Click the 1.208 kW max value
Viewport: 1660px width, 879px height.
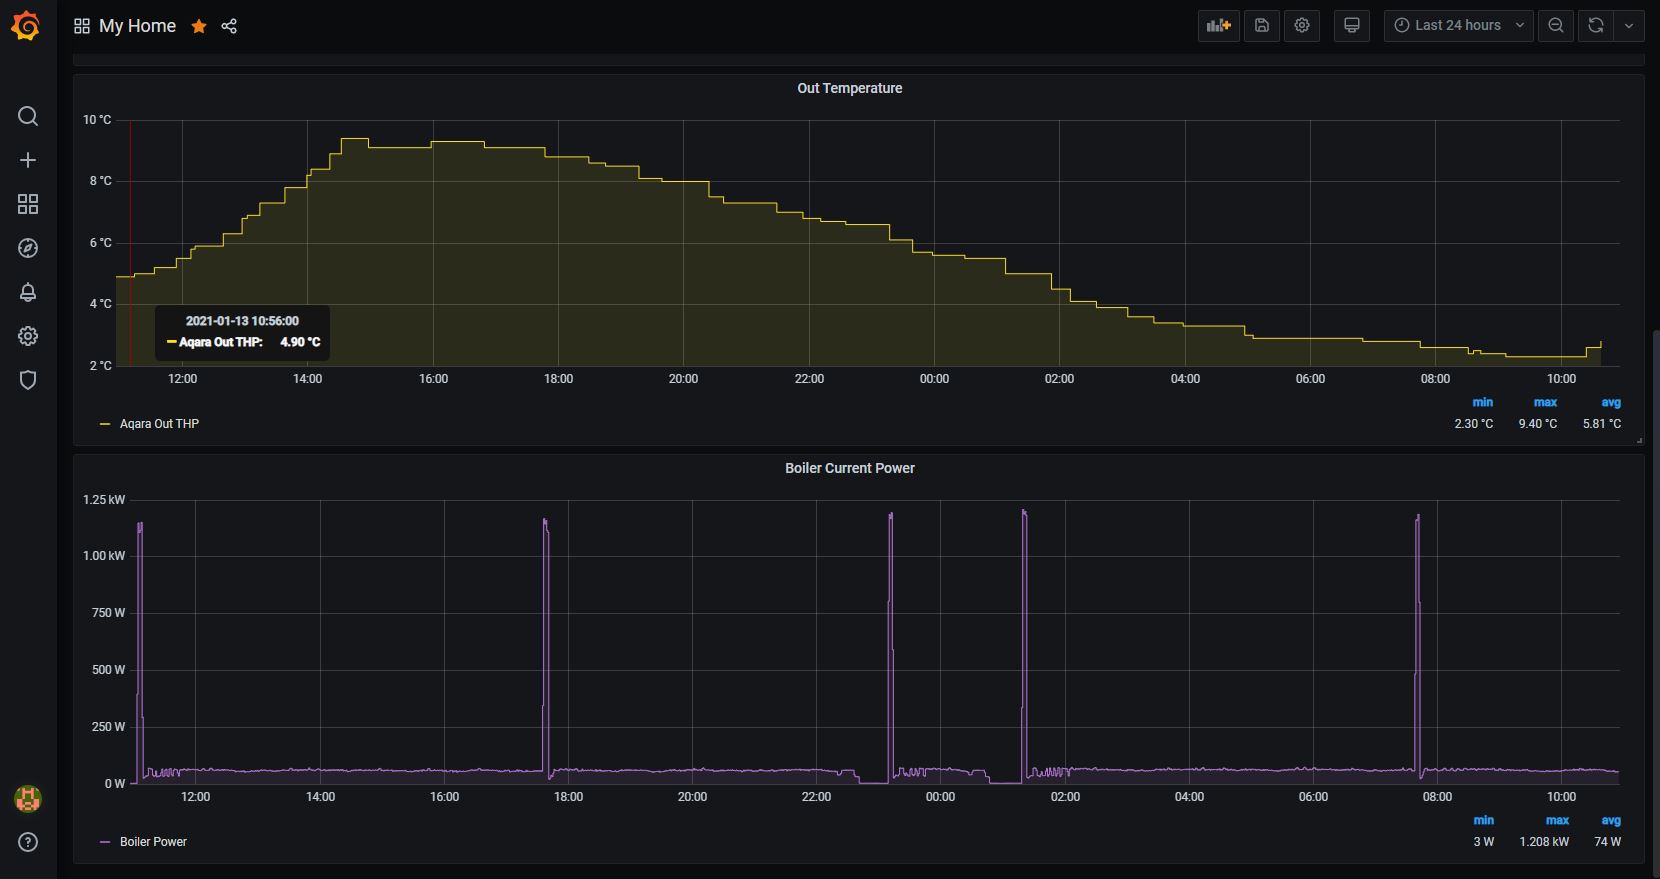1544,842
